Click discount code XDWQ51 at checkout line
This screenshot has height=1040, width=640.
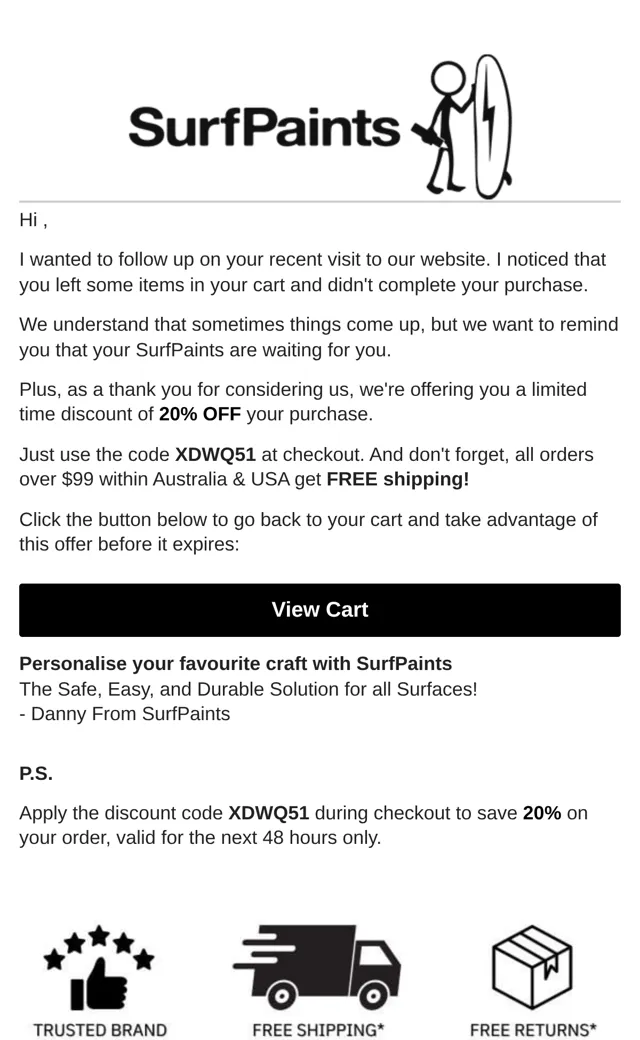215,454
